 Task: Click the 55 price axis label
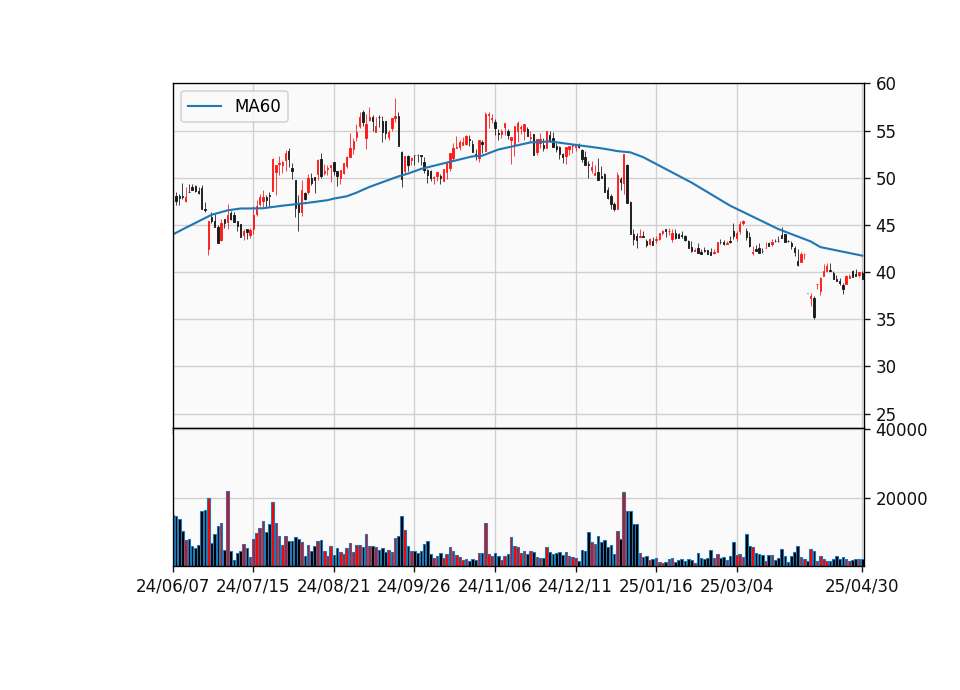(885, 132)
